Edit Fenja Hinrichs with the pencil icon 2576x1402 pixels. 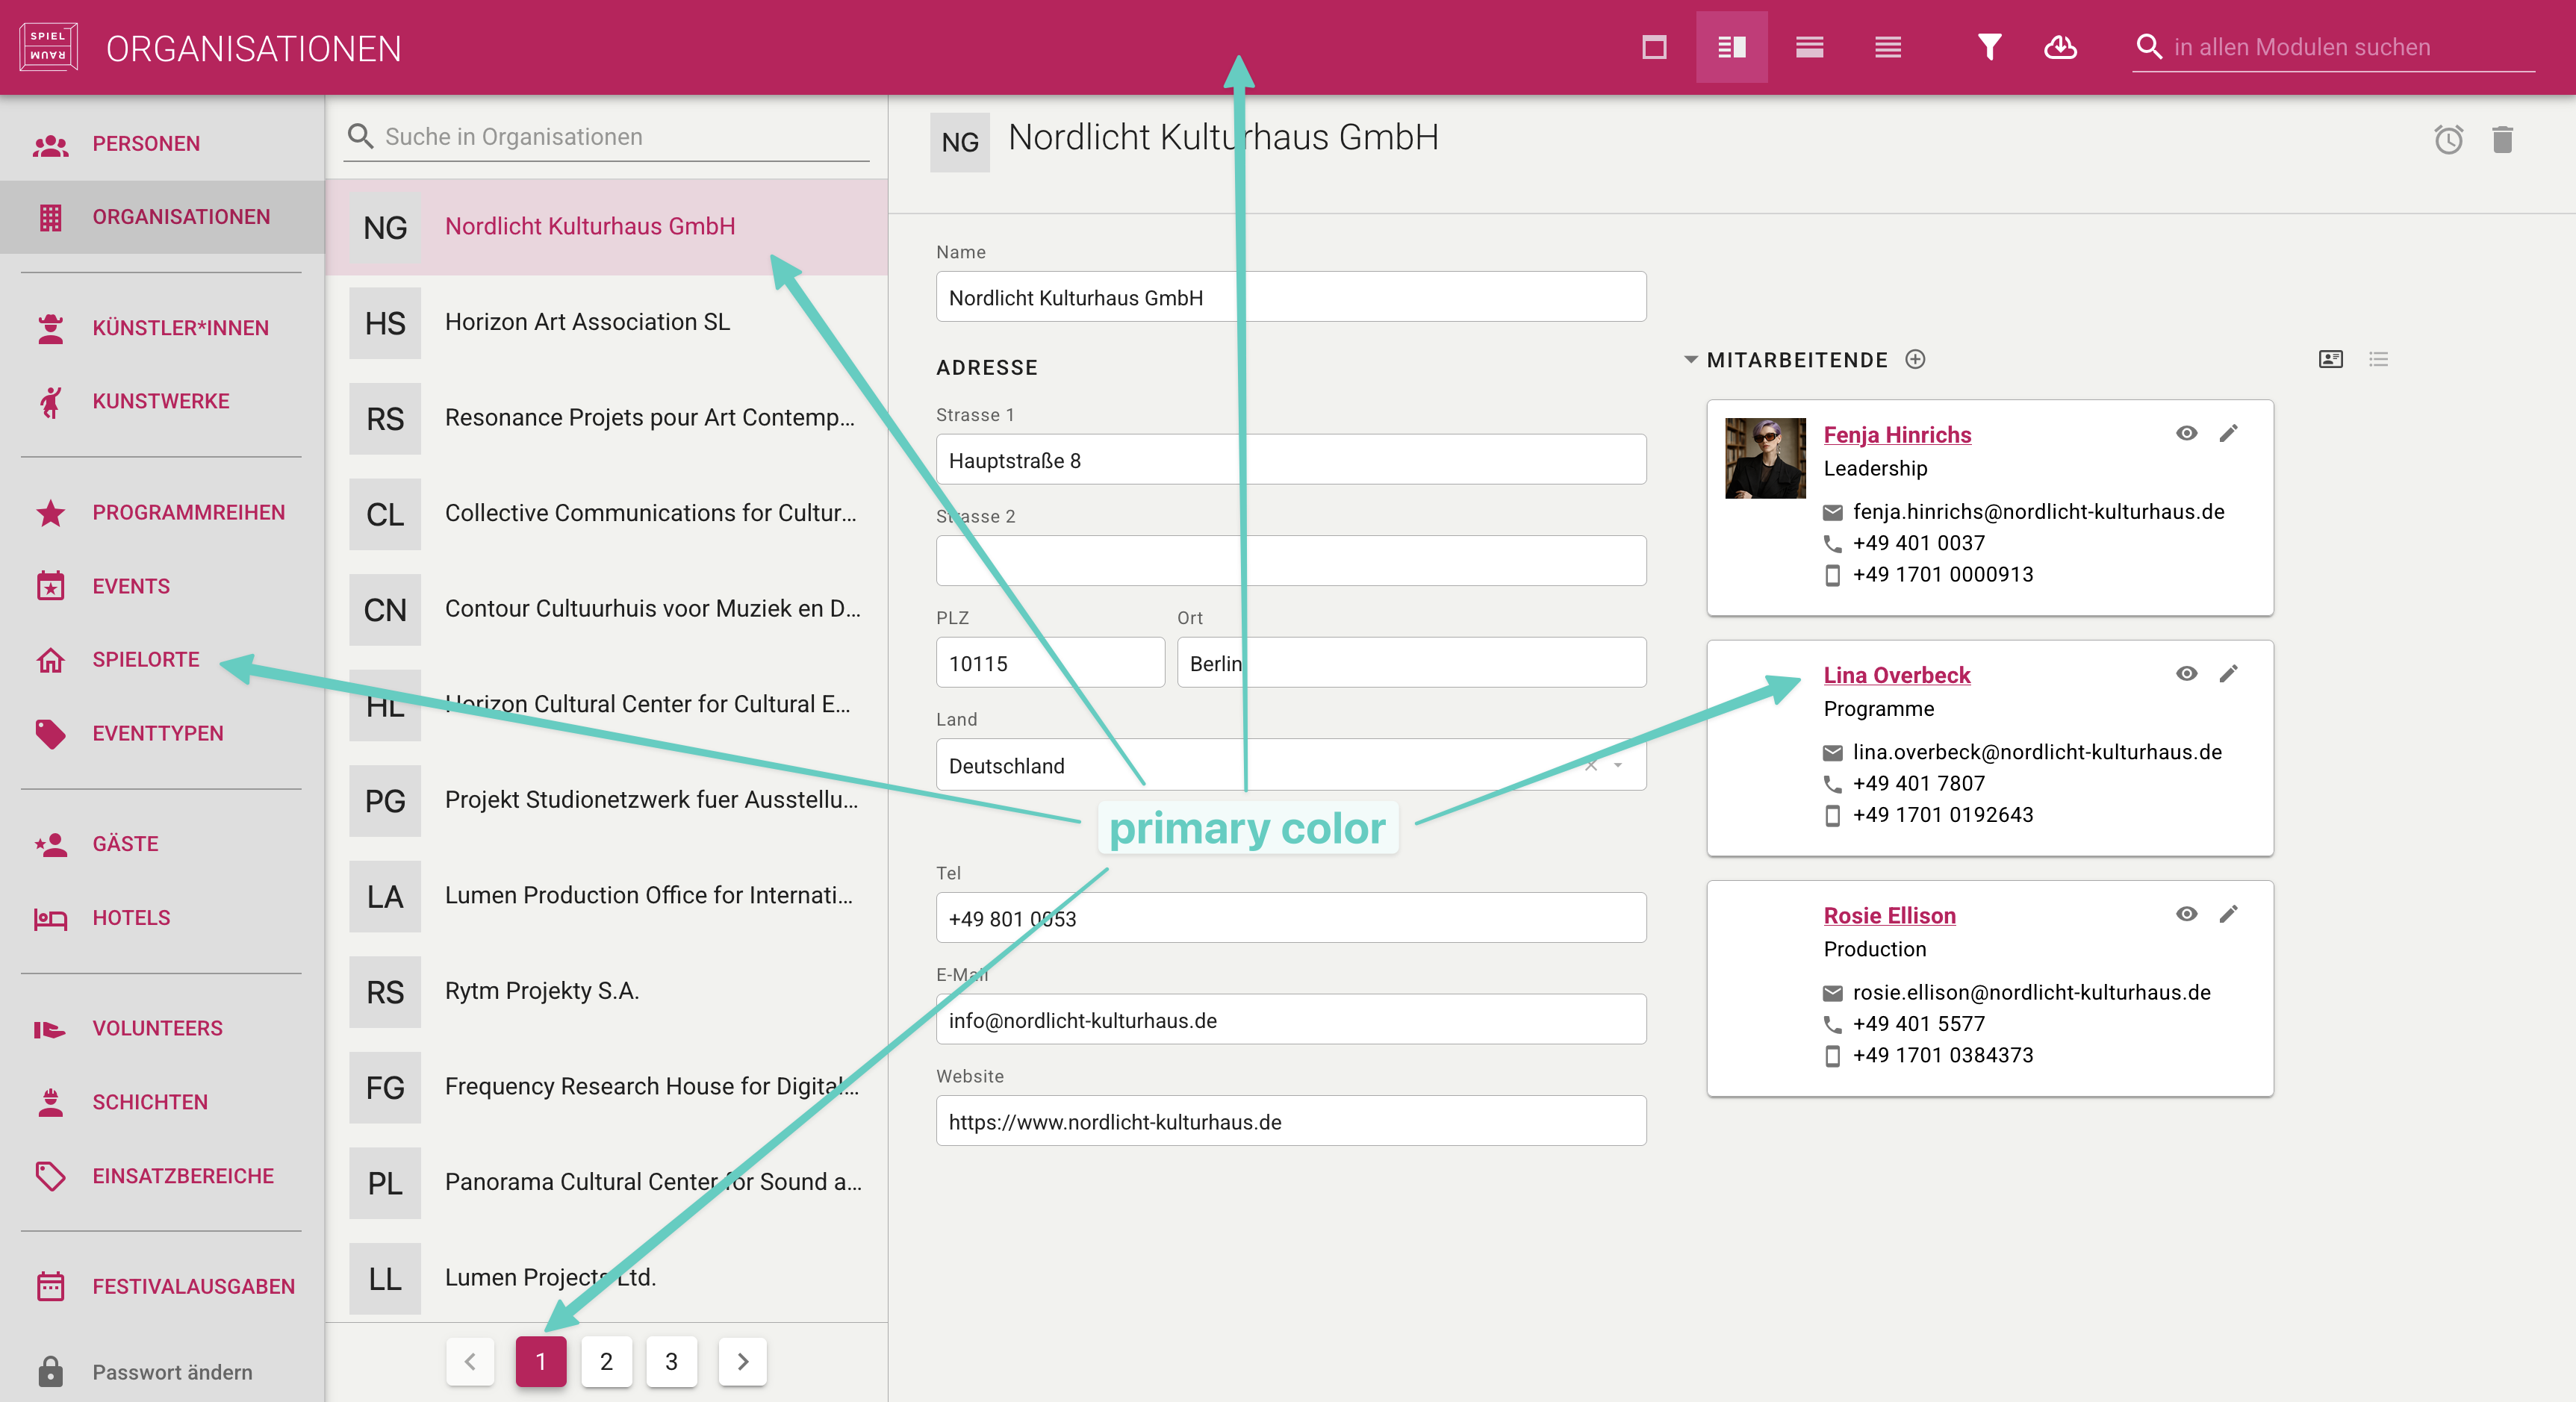click(x=2228, y=433)
